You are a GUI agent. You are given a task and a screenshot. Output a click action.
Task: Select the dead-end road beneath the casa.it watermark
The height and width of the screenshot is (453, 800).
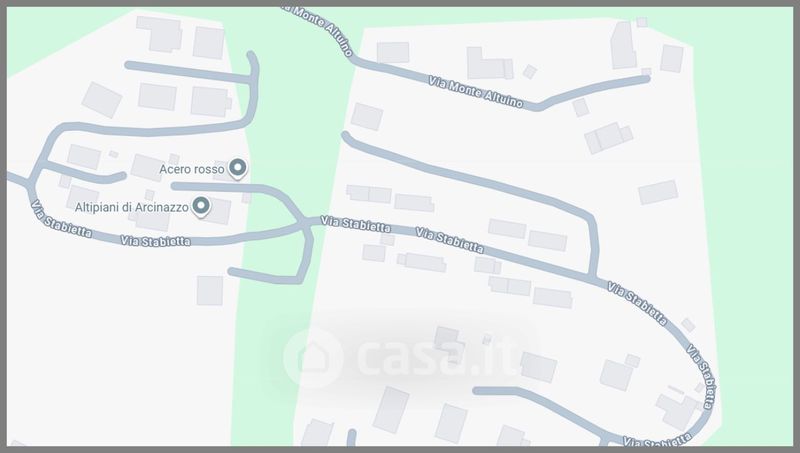pyautogui.click(x=541, y=408)
